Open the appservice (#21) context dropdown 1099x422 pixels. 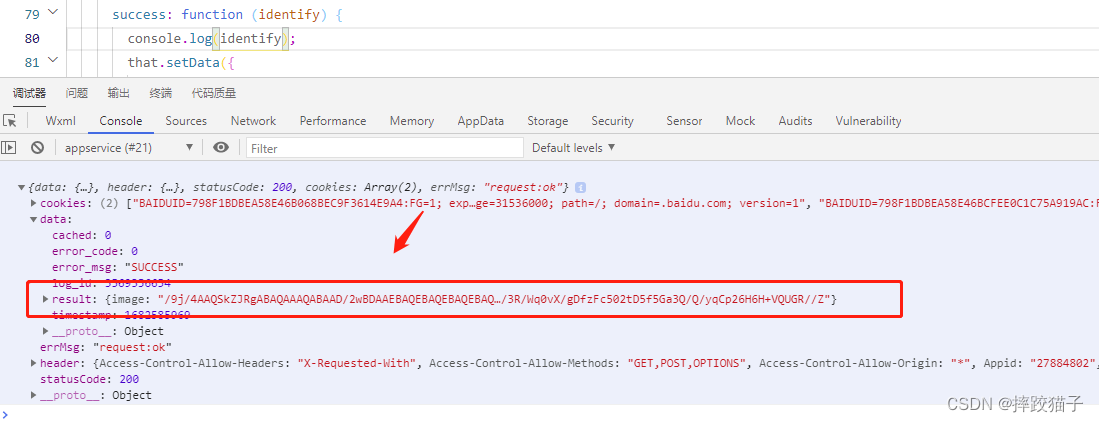128,148
